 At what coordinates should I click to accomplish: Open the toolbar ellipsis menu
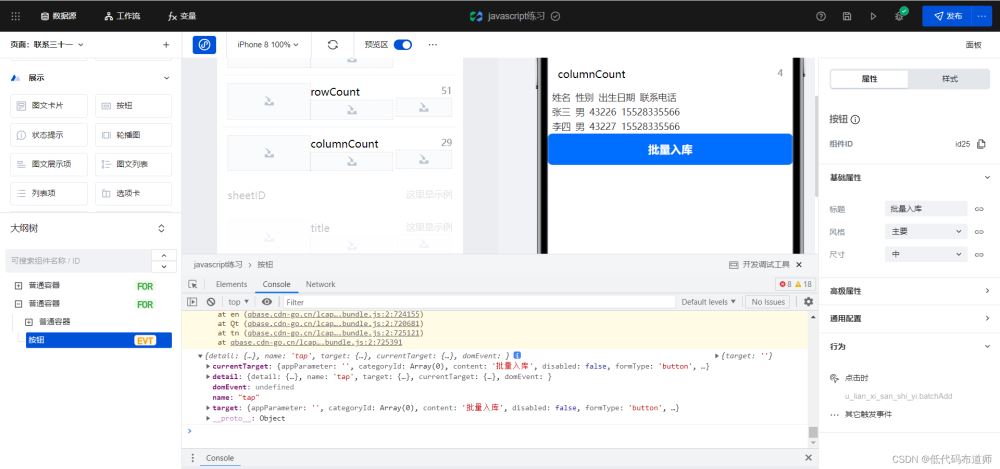433,45
